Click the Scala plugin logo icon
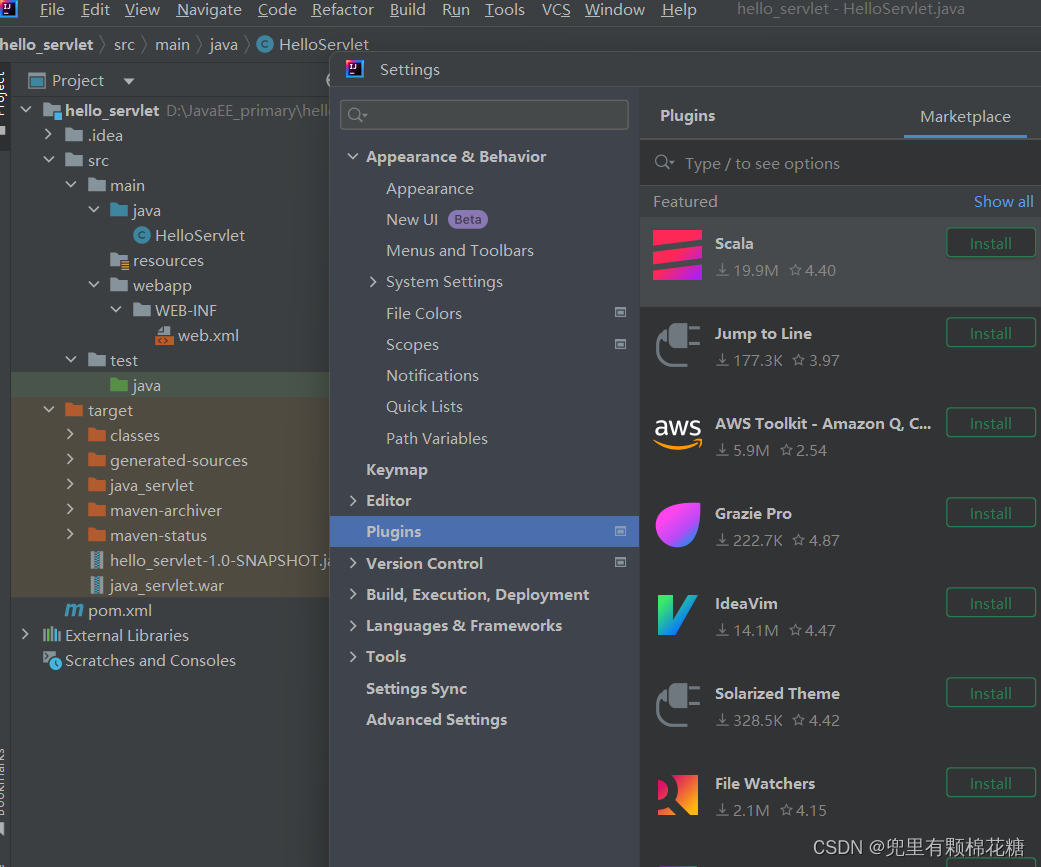The height and width of the screenshot is (867, 1041). (677, 256)
